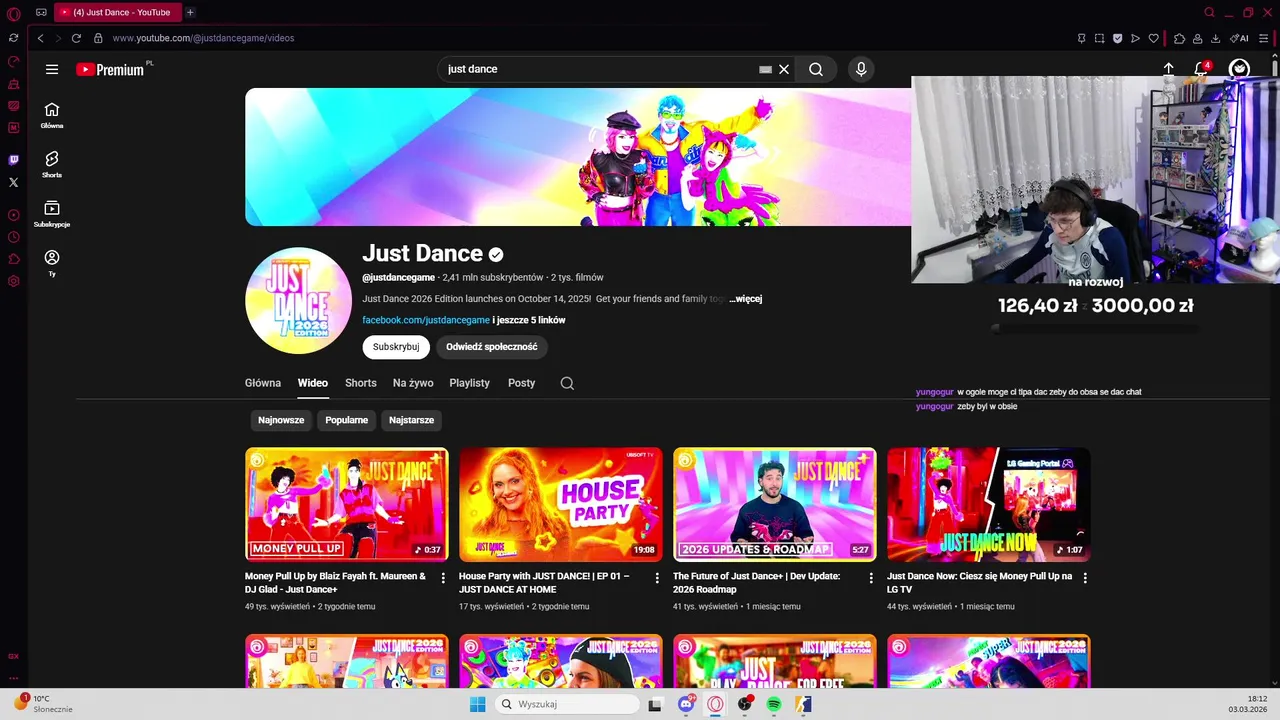Open Discord from the taskbar
The height and width of the screenshot is (720, 1280).
(x=686, y=704)
